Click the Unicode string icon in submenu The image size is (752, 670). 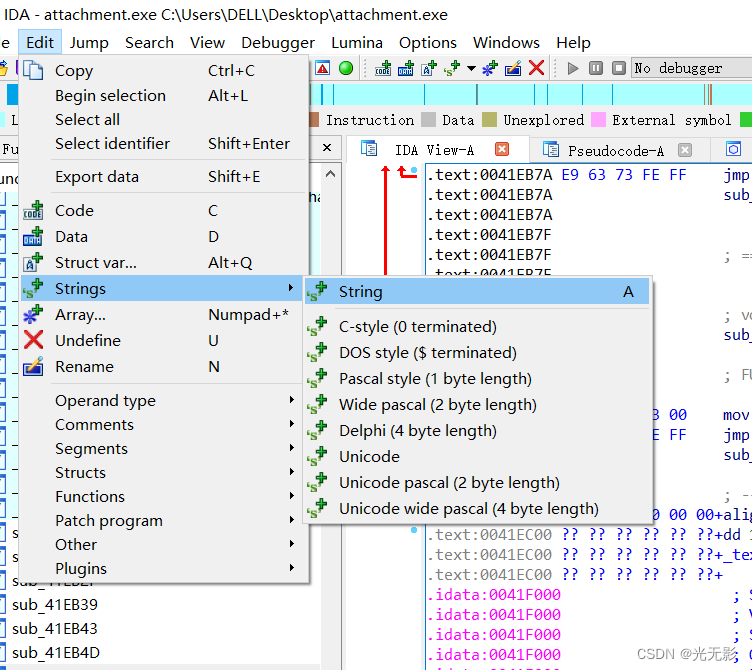click(317, 457)
